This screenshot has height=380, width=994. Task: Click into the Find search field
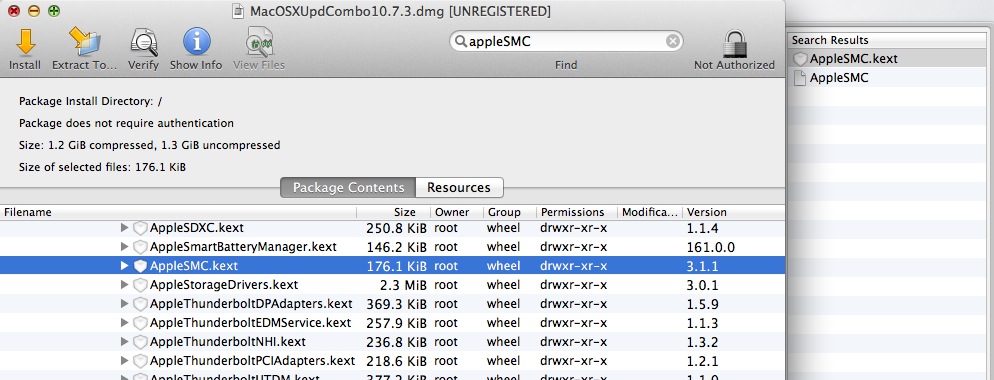(566, 42)
